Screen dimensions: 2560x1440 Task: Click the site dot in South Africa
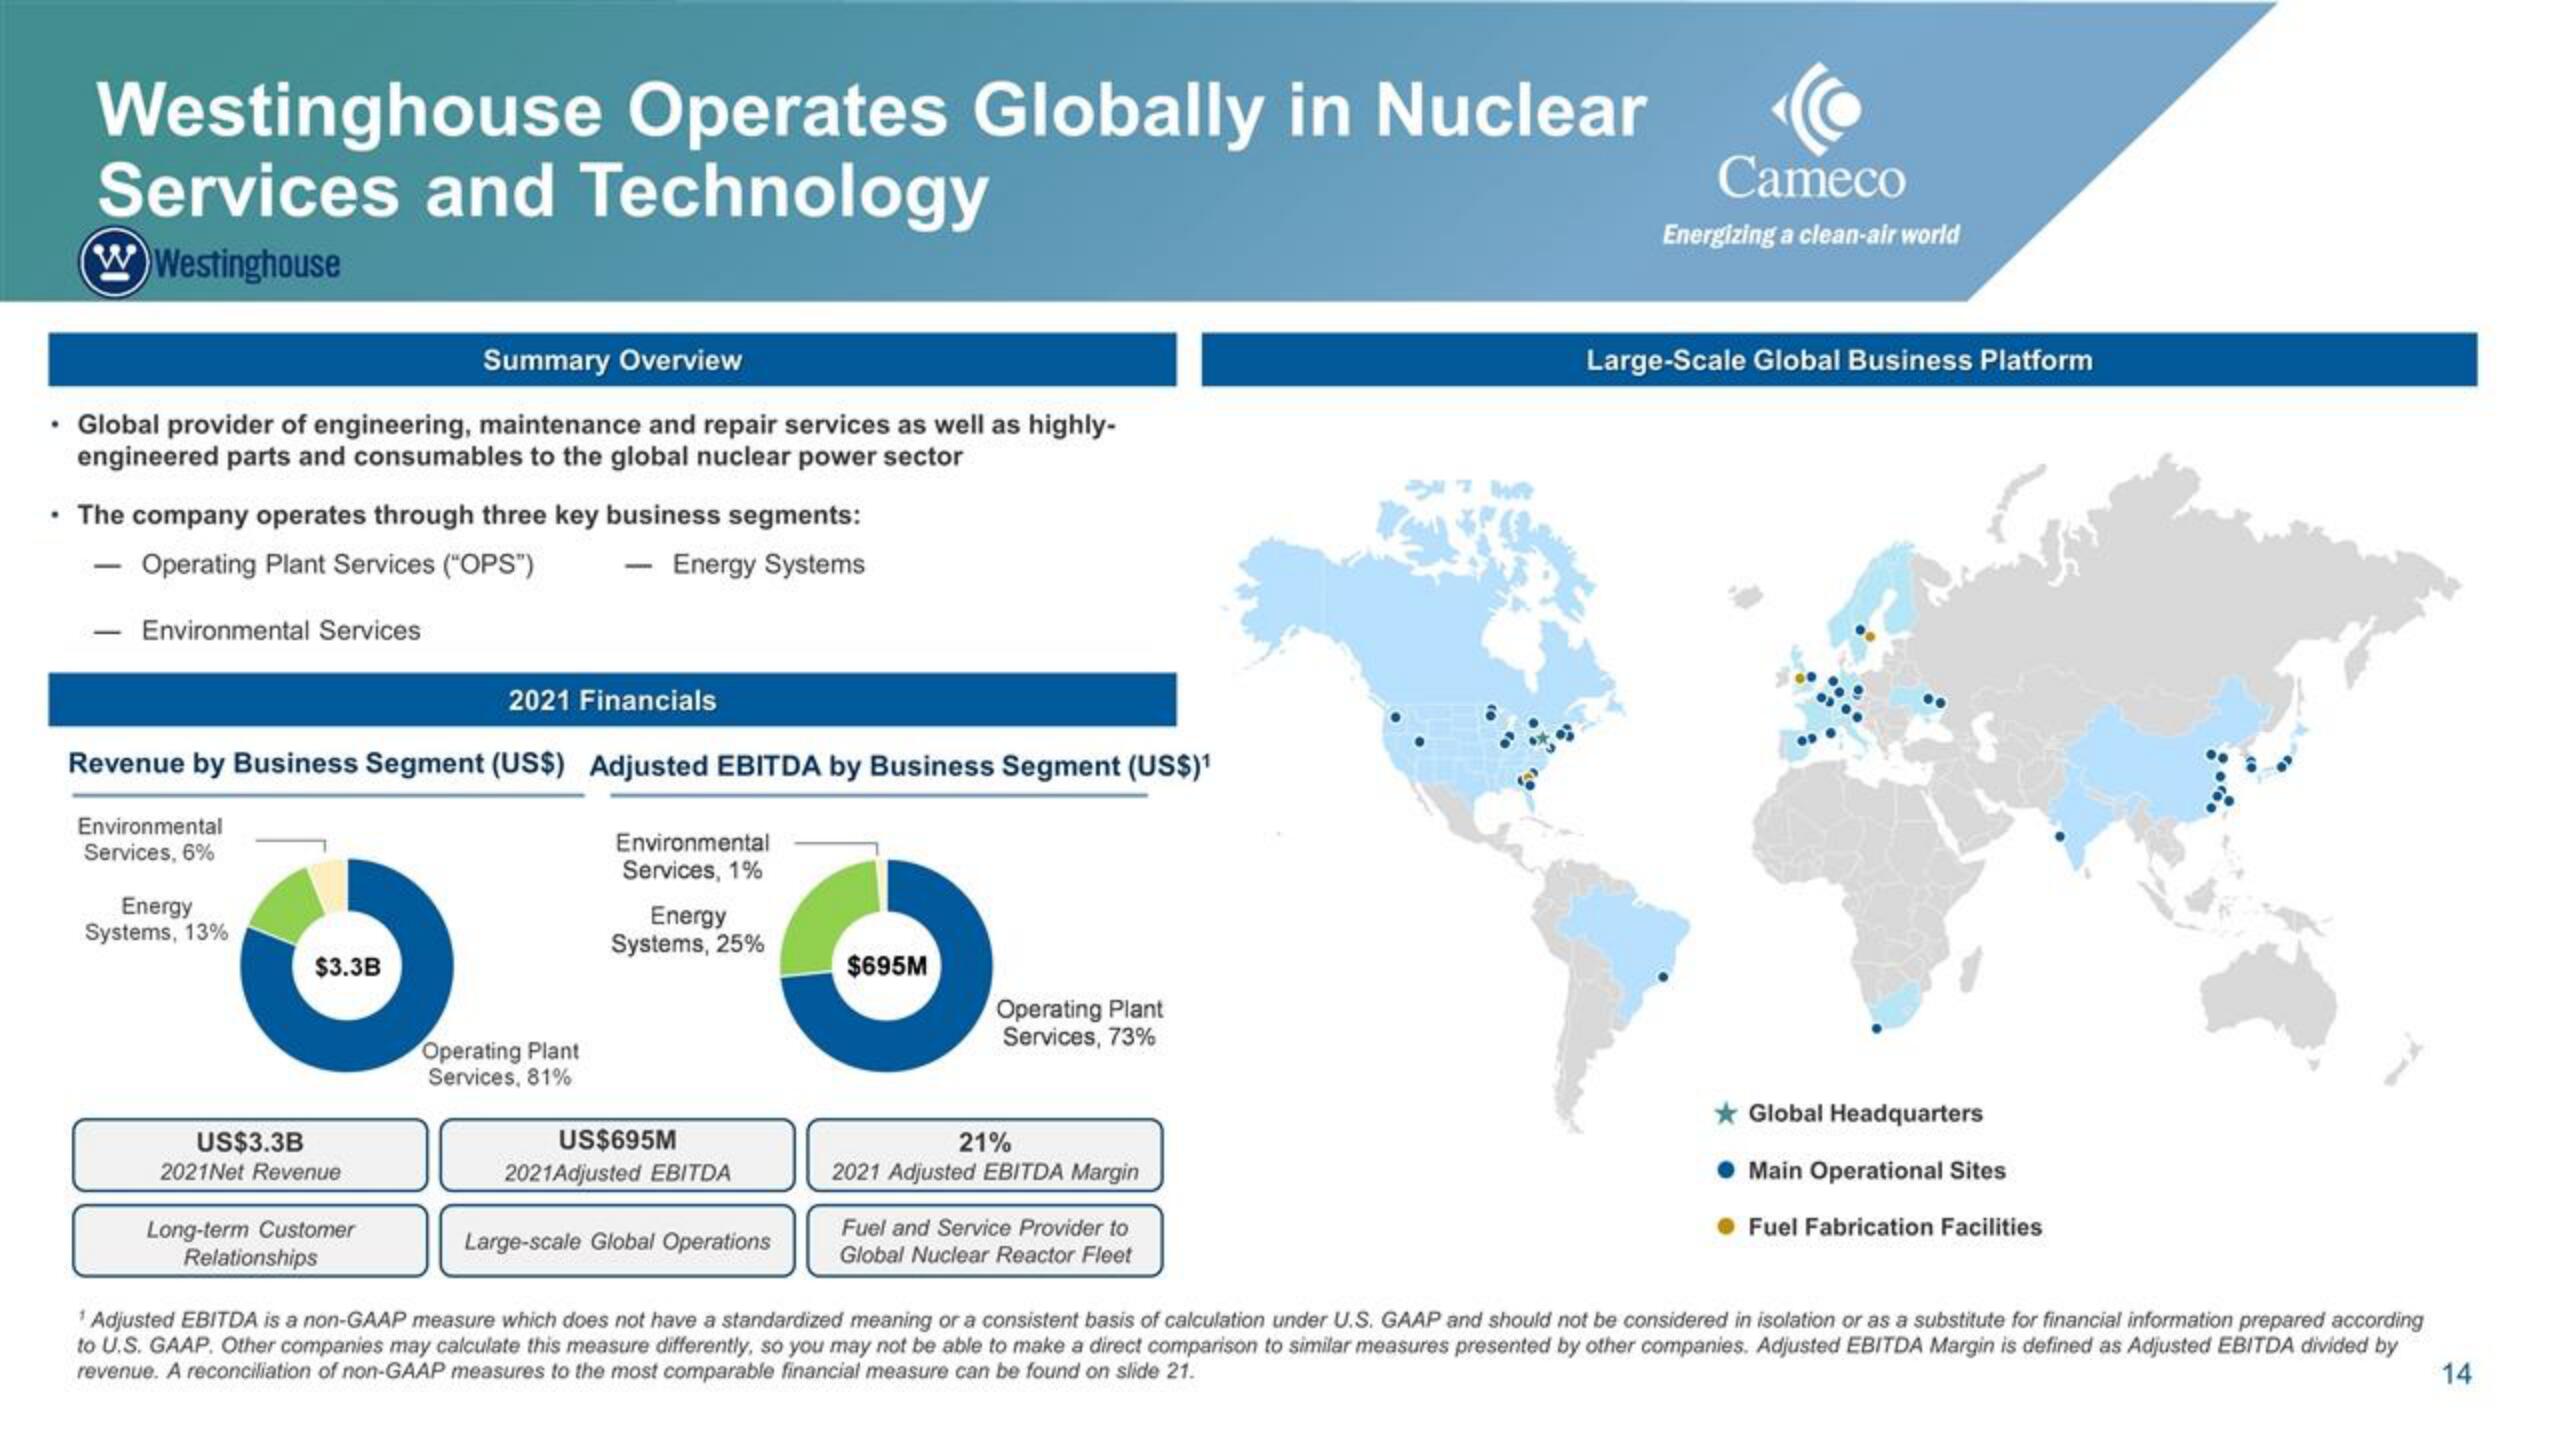click(1876, 1028)
